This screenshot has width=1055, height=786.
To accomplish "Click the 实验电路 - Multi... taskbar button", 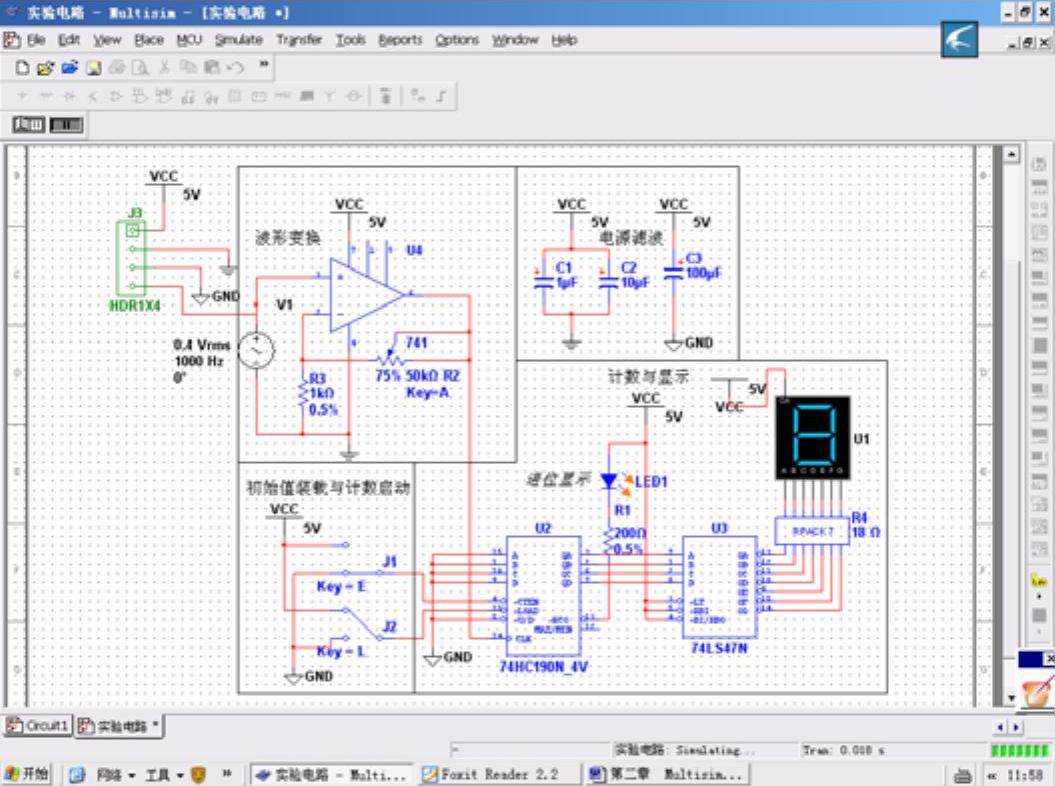I will (332, 775).
